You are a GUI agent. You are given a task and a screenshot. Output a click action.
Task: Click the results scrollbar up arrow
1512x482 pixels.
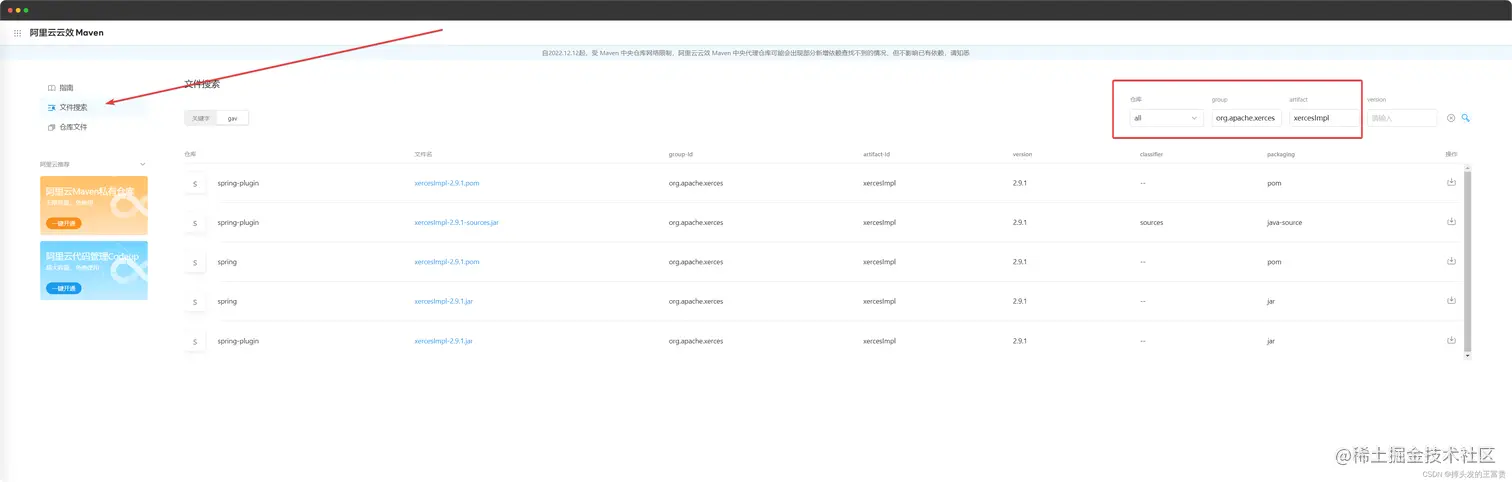[x=1467, y=166]
